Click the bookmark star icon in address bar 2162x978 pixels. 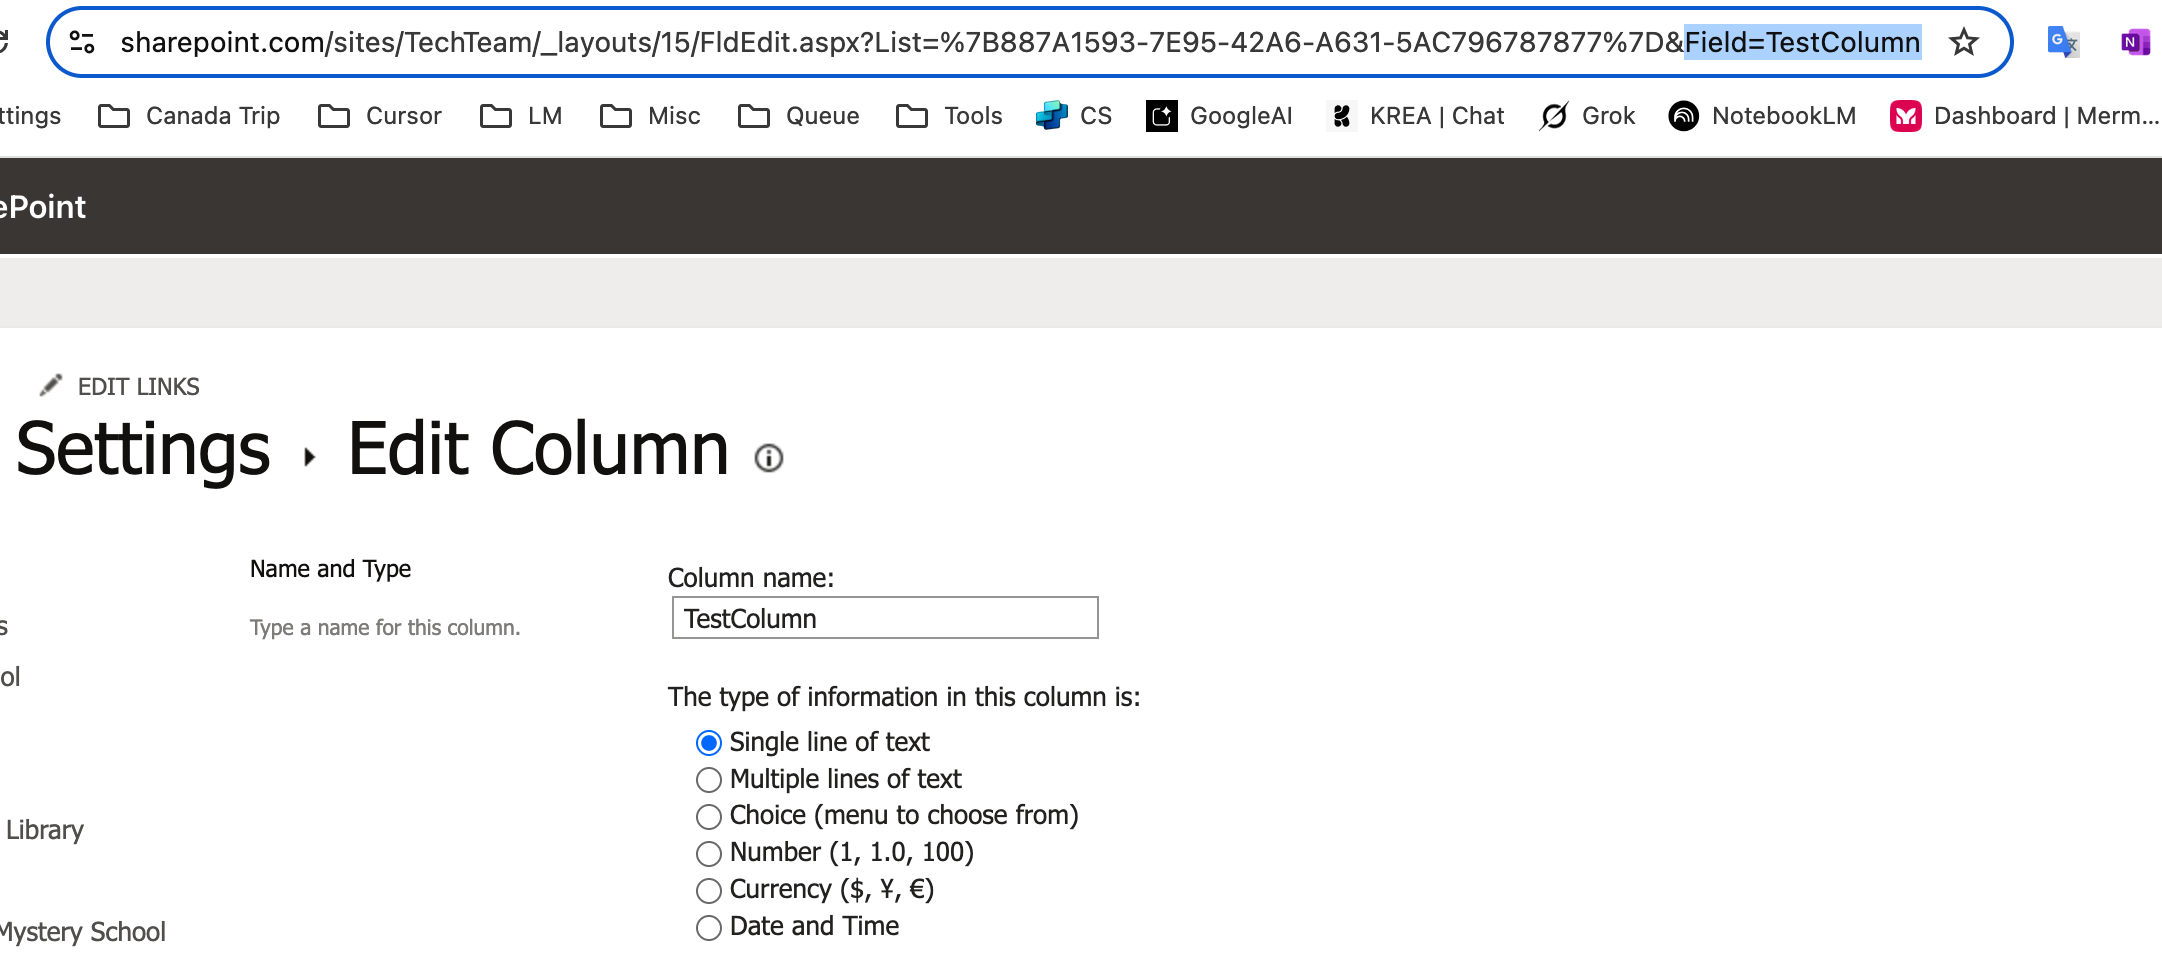(x=1964, y=42)
